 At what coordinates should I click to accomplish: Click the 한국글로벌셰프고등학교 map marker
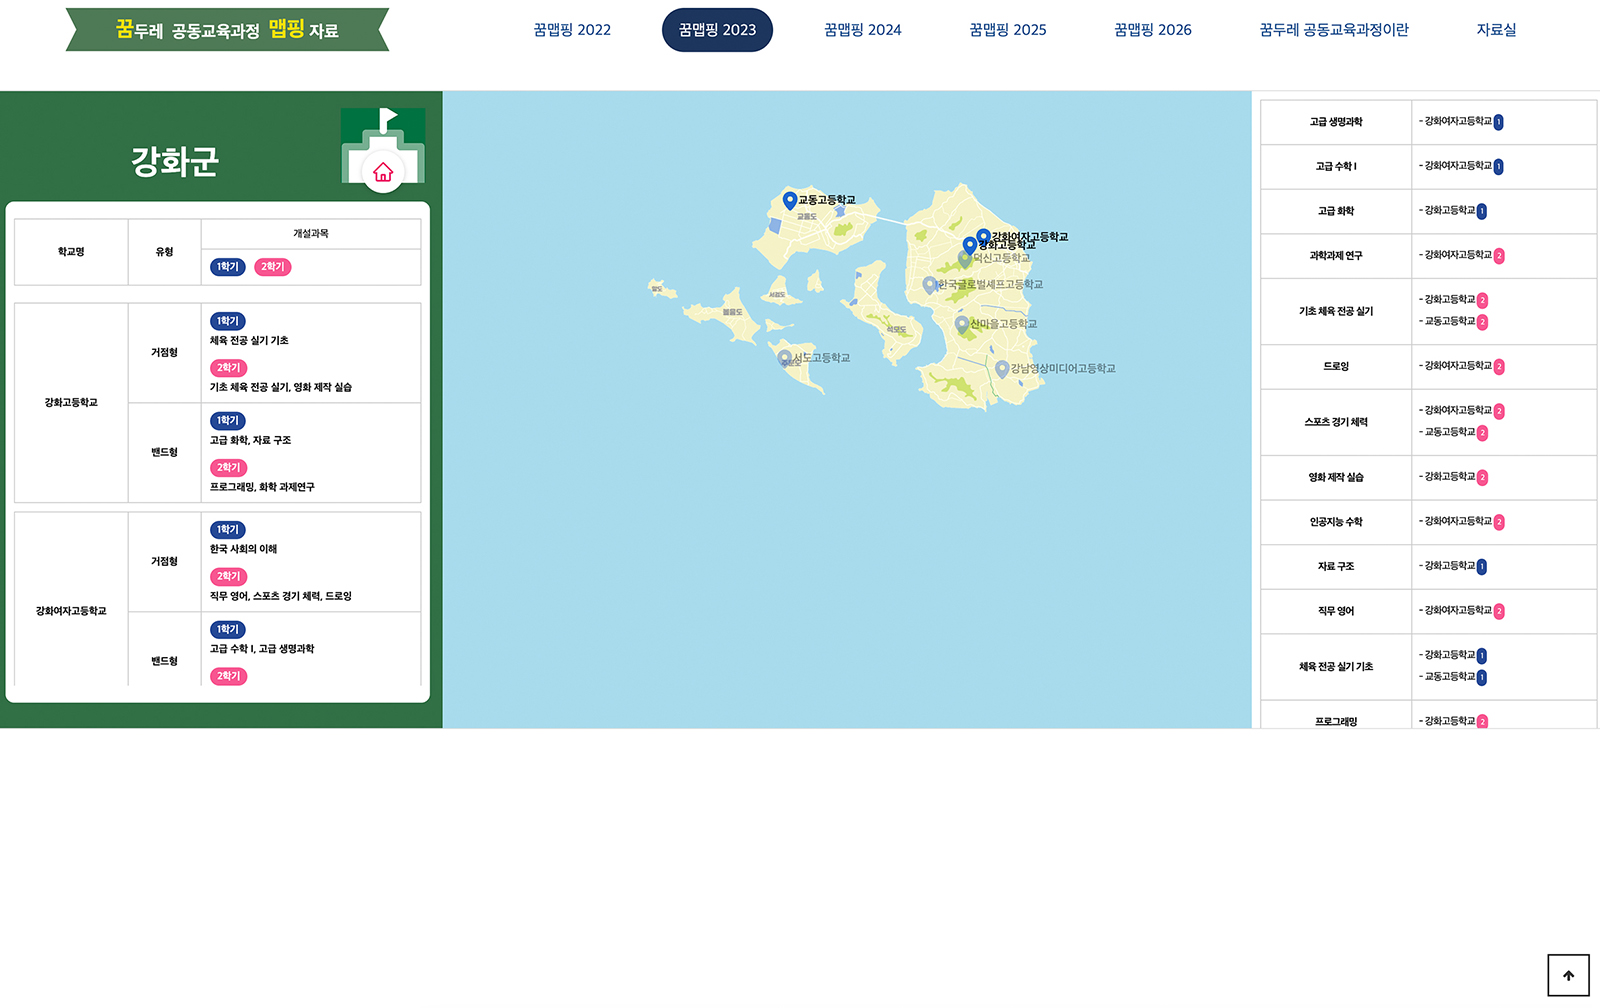tap(930, 285)
